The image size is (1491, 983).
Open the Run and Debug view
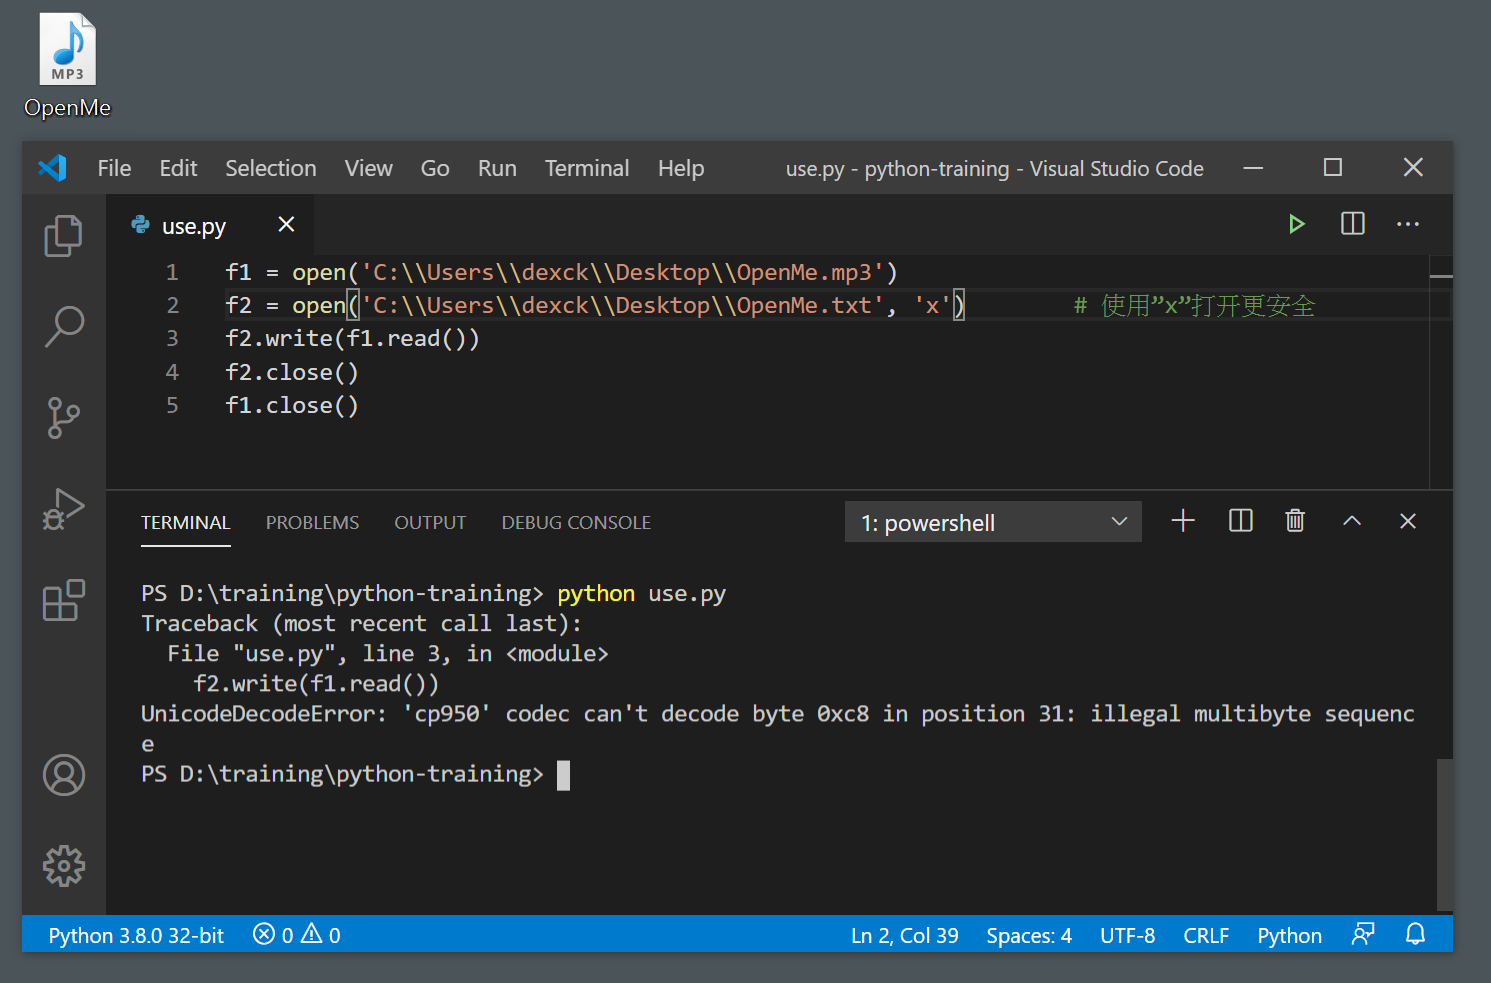64,509
